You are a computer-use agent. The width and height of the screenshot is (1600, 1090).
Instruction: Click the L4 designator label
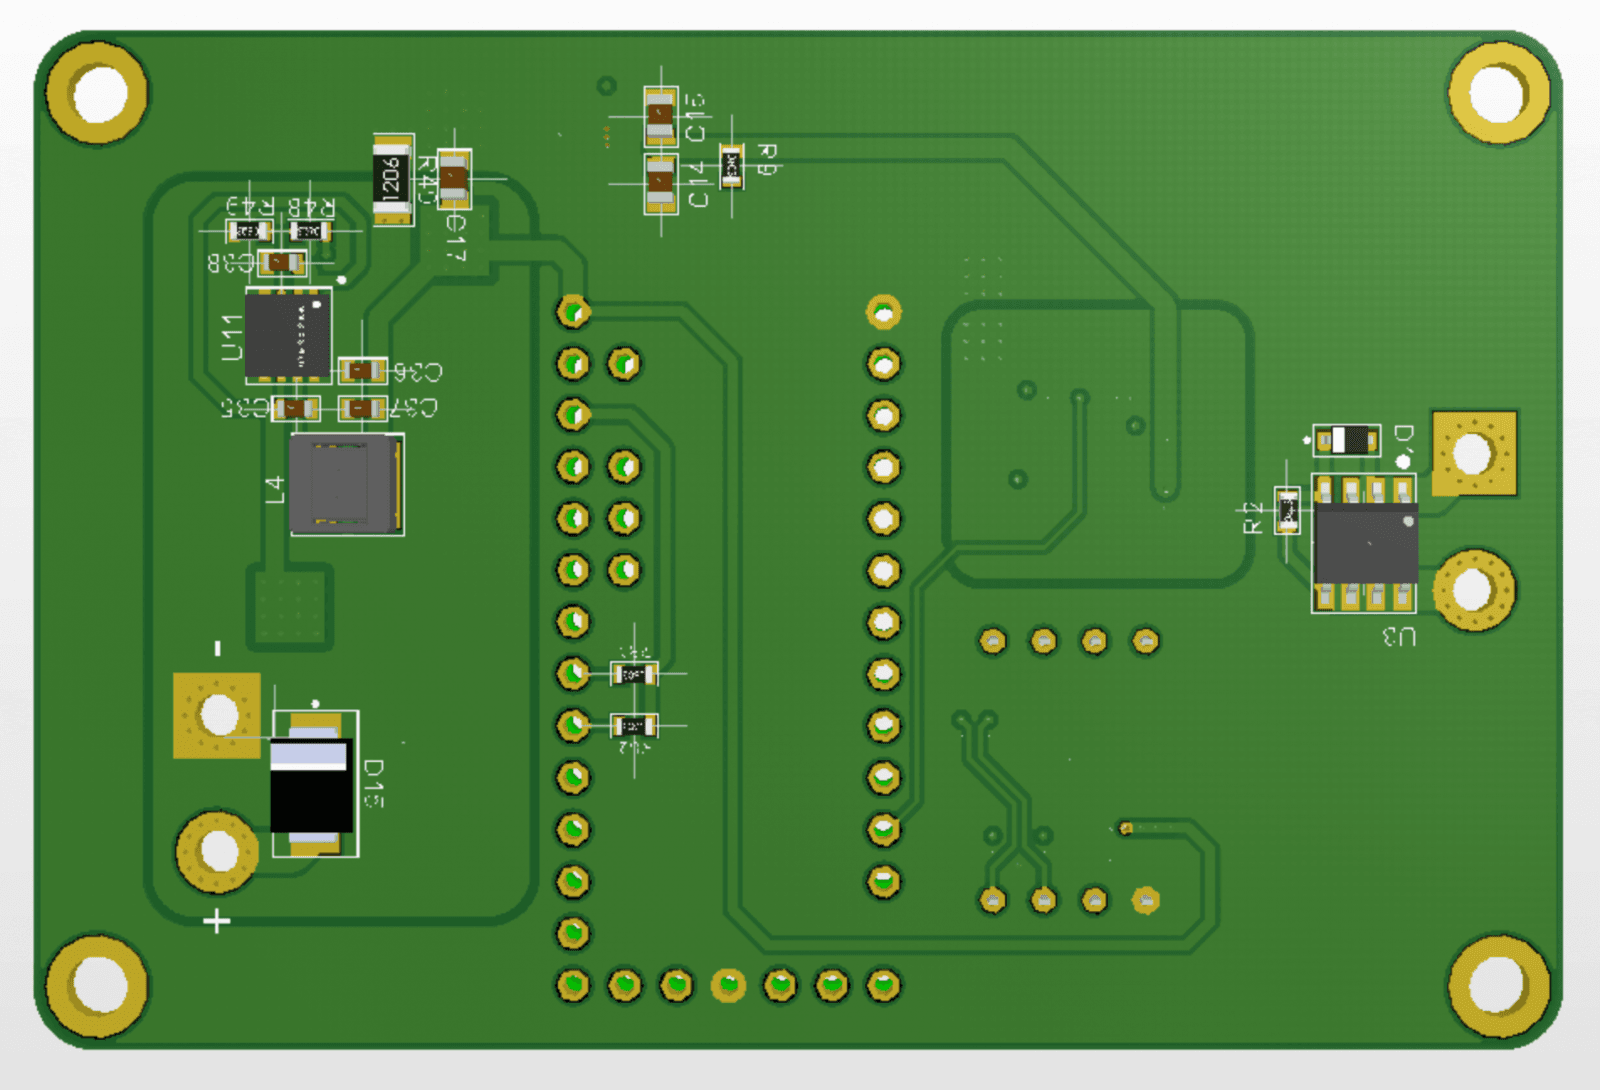(274, 490)
